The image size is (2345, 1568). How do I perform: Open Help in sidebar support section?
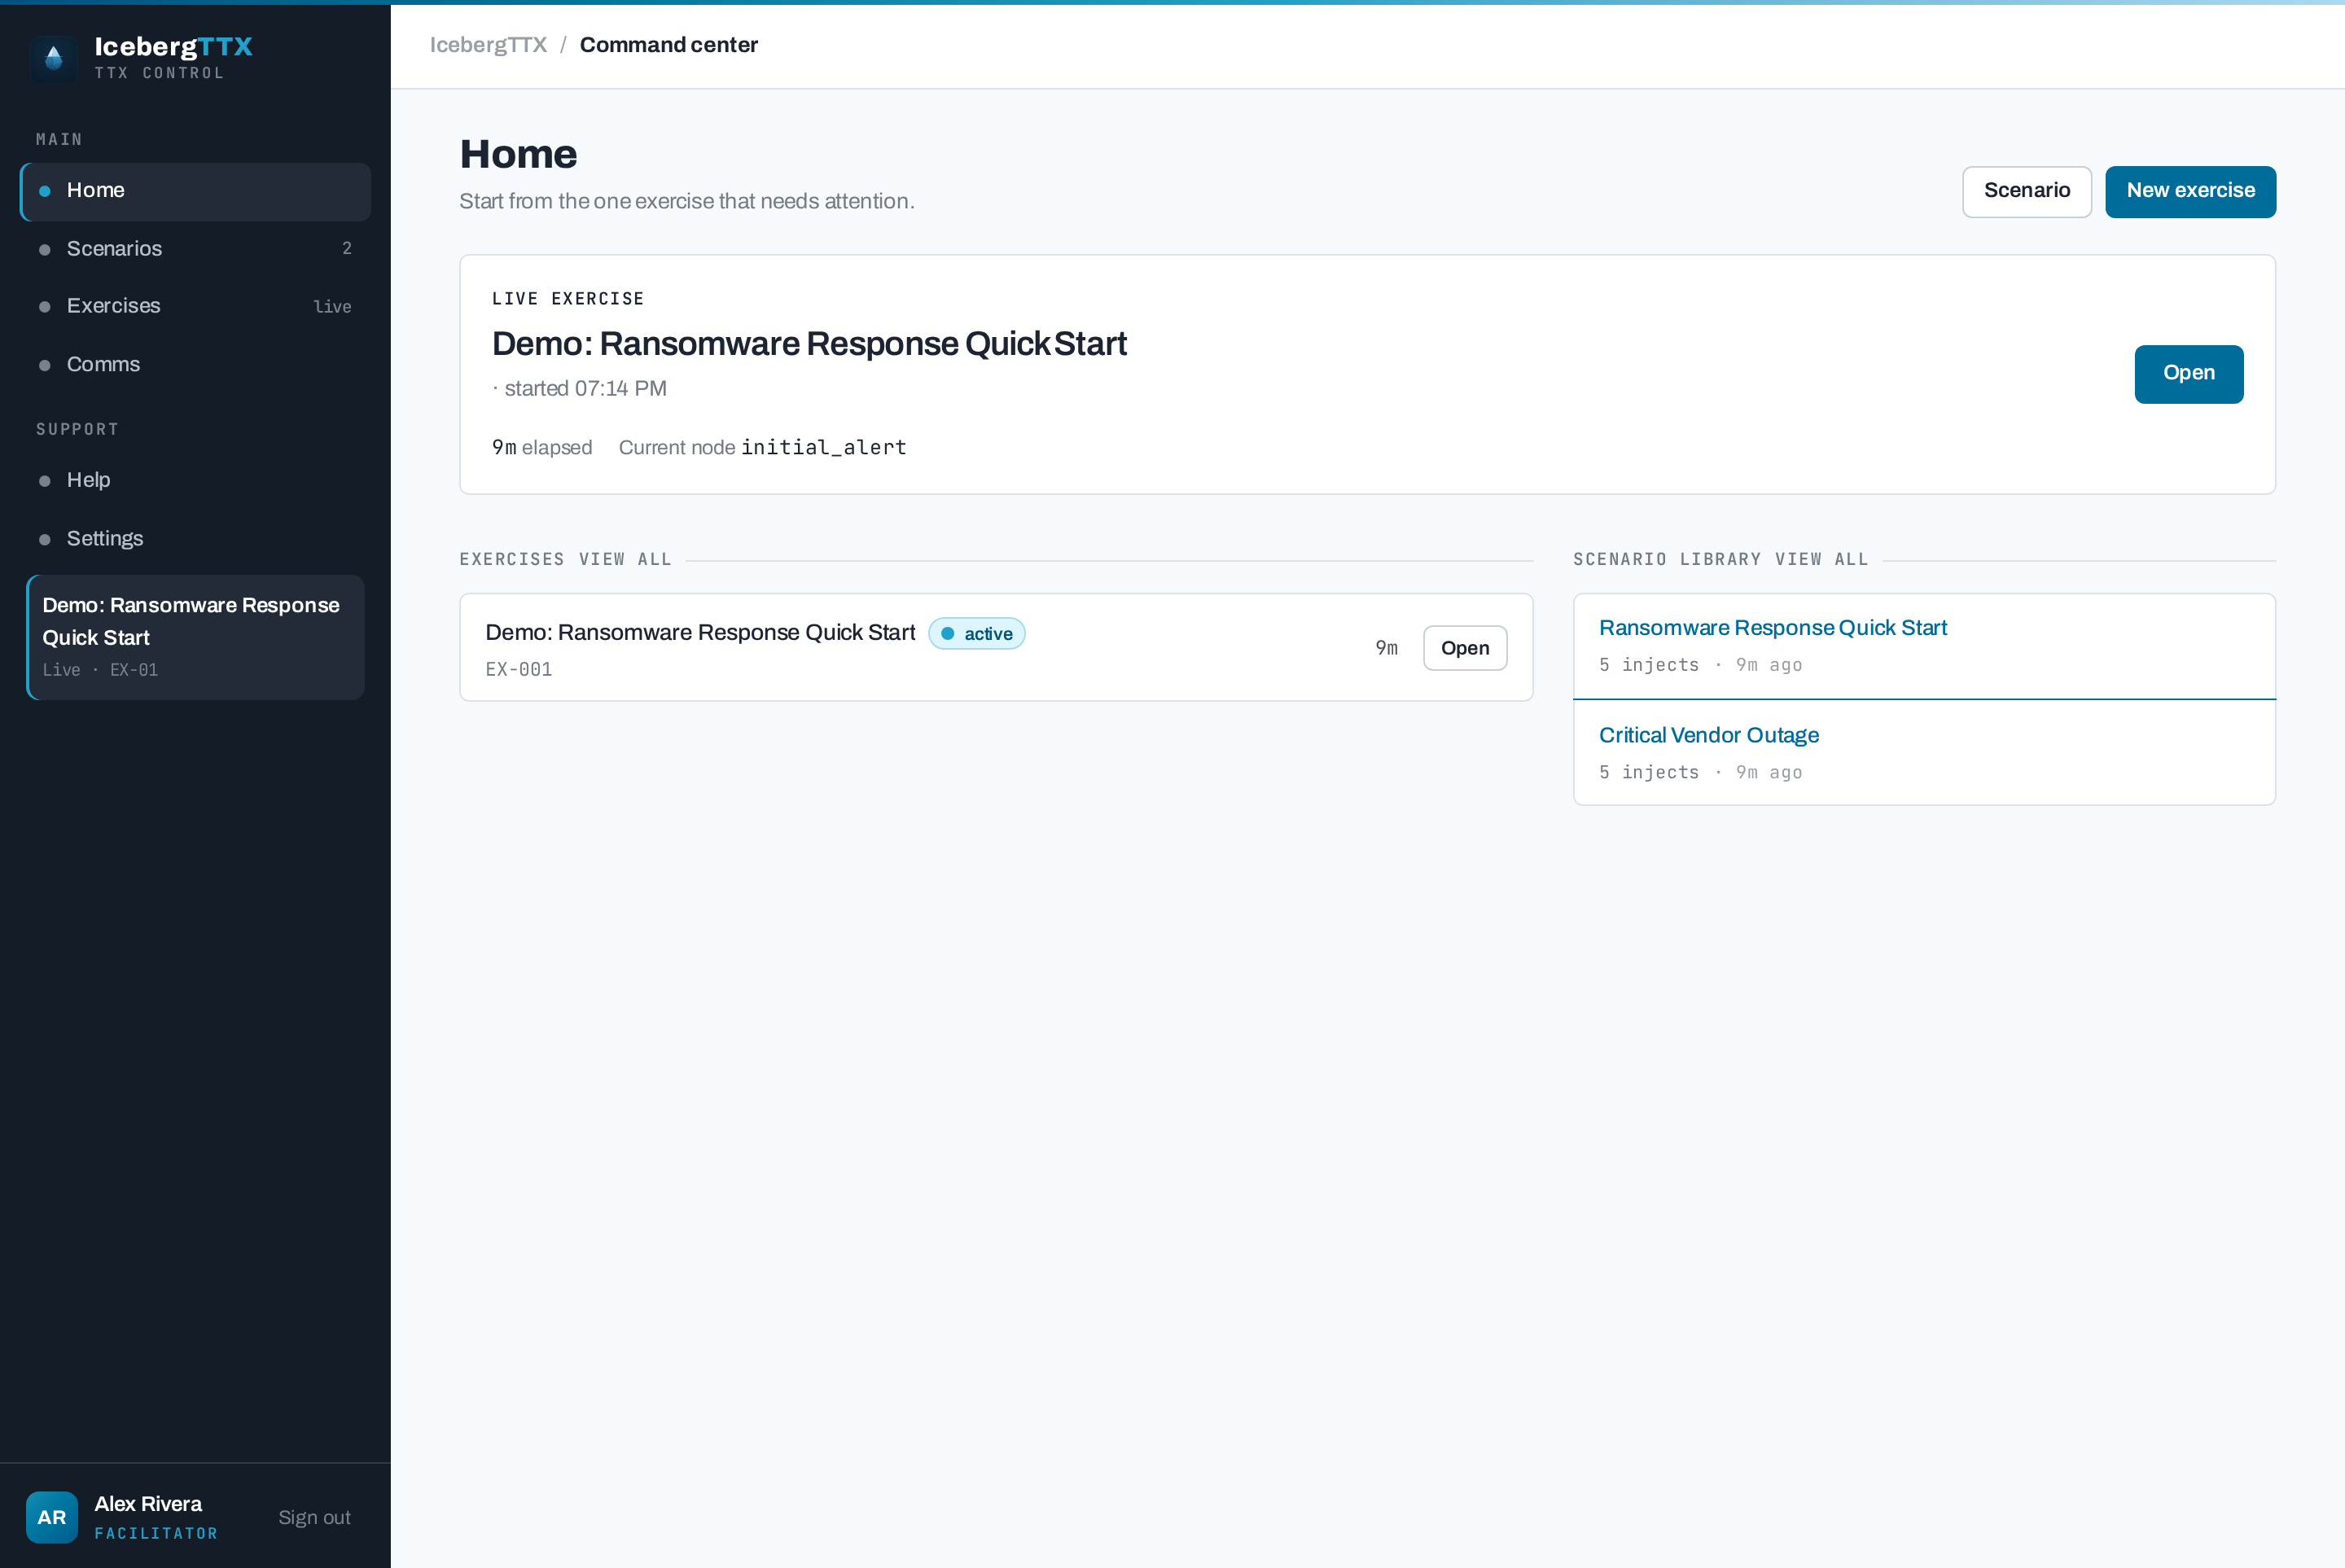pyautogui.click(x=196, y=480)
